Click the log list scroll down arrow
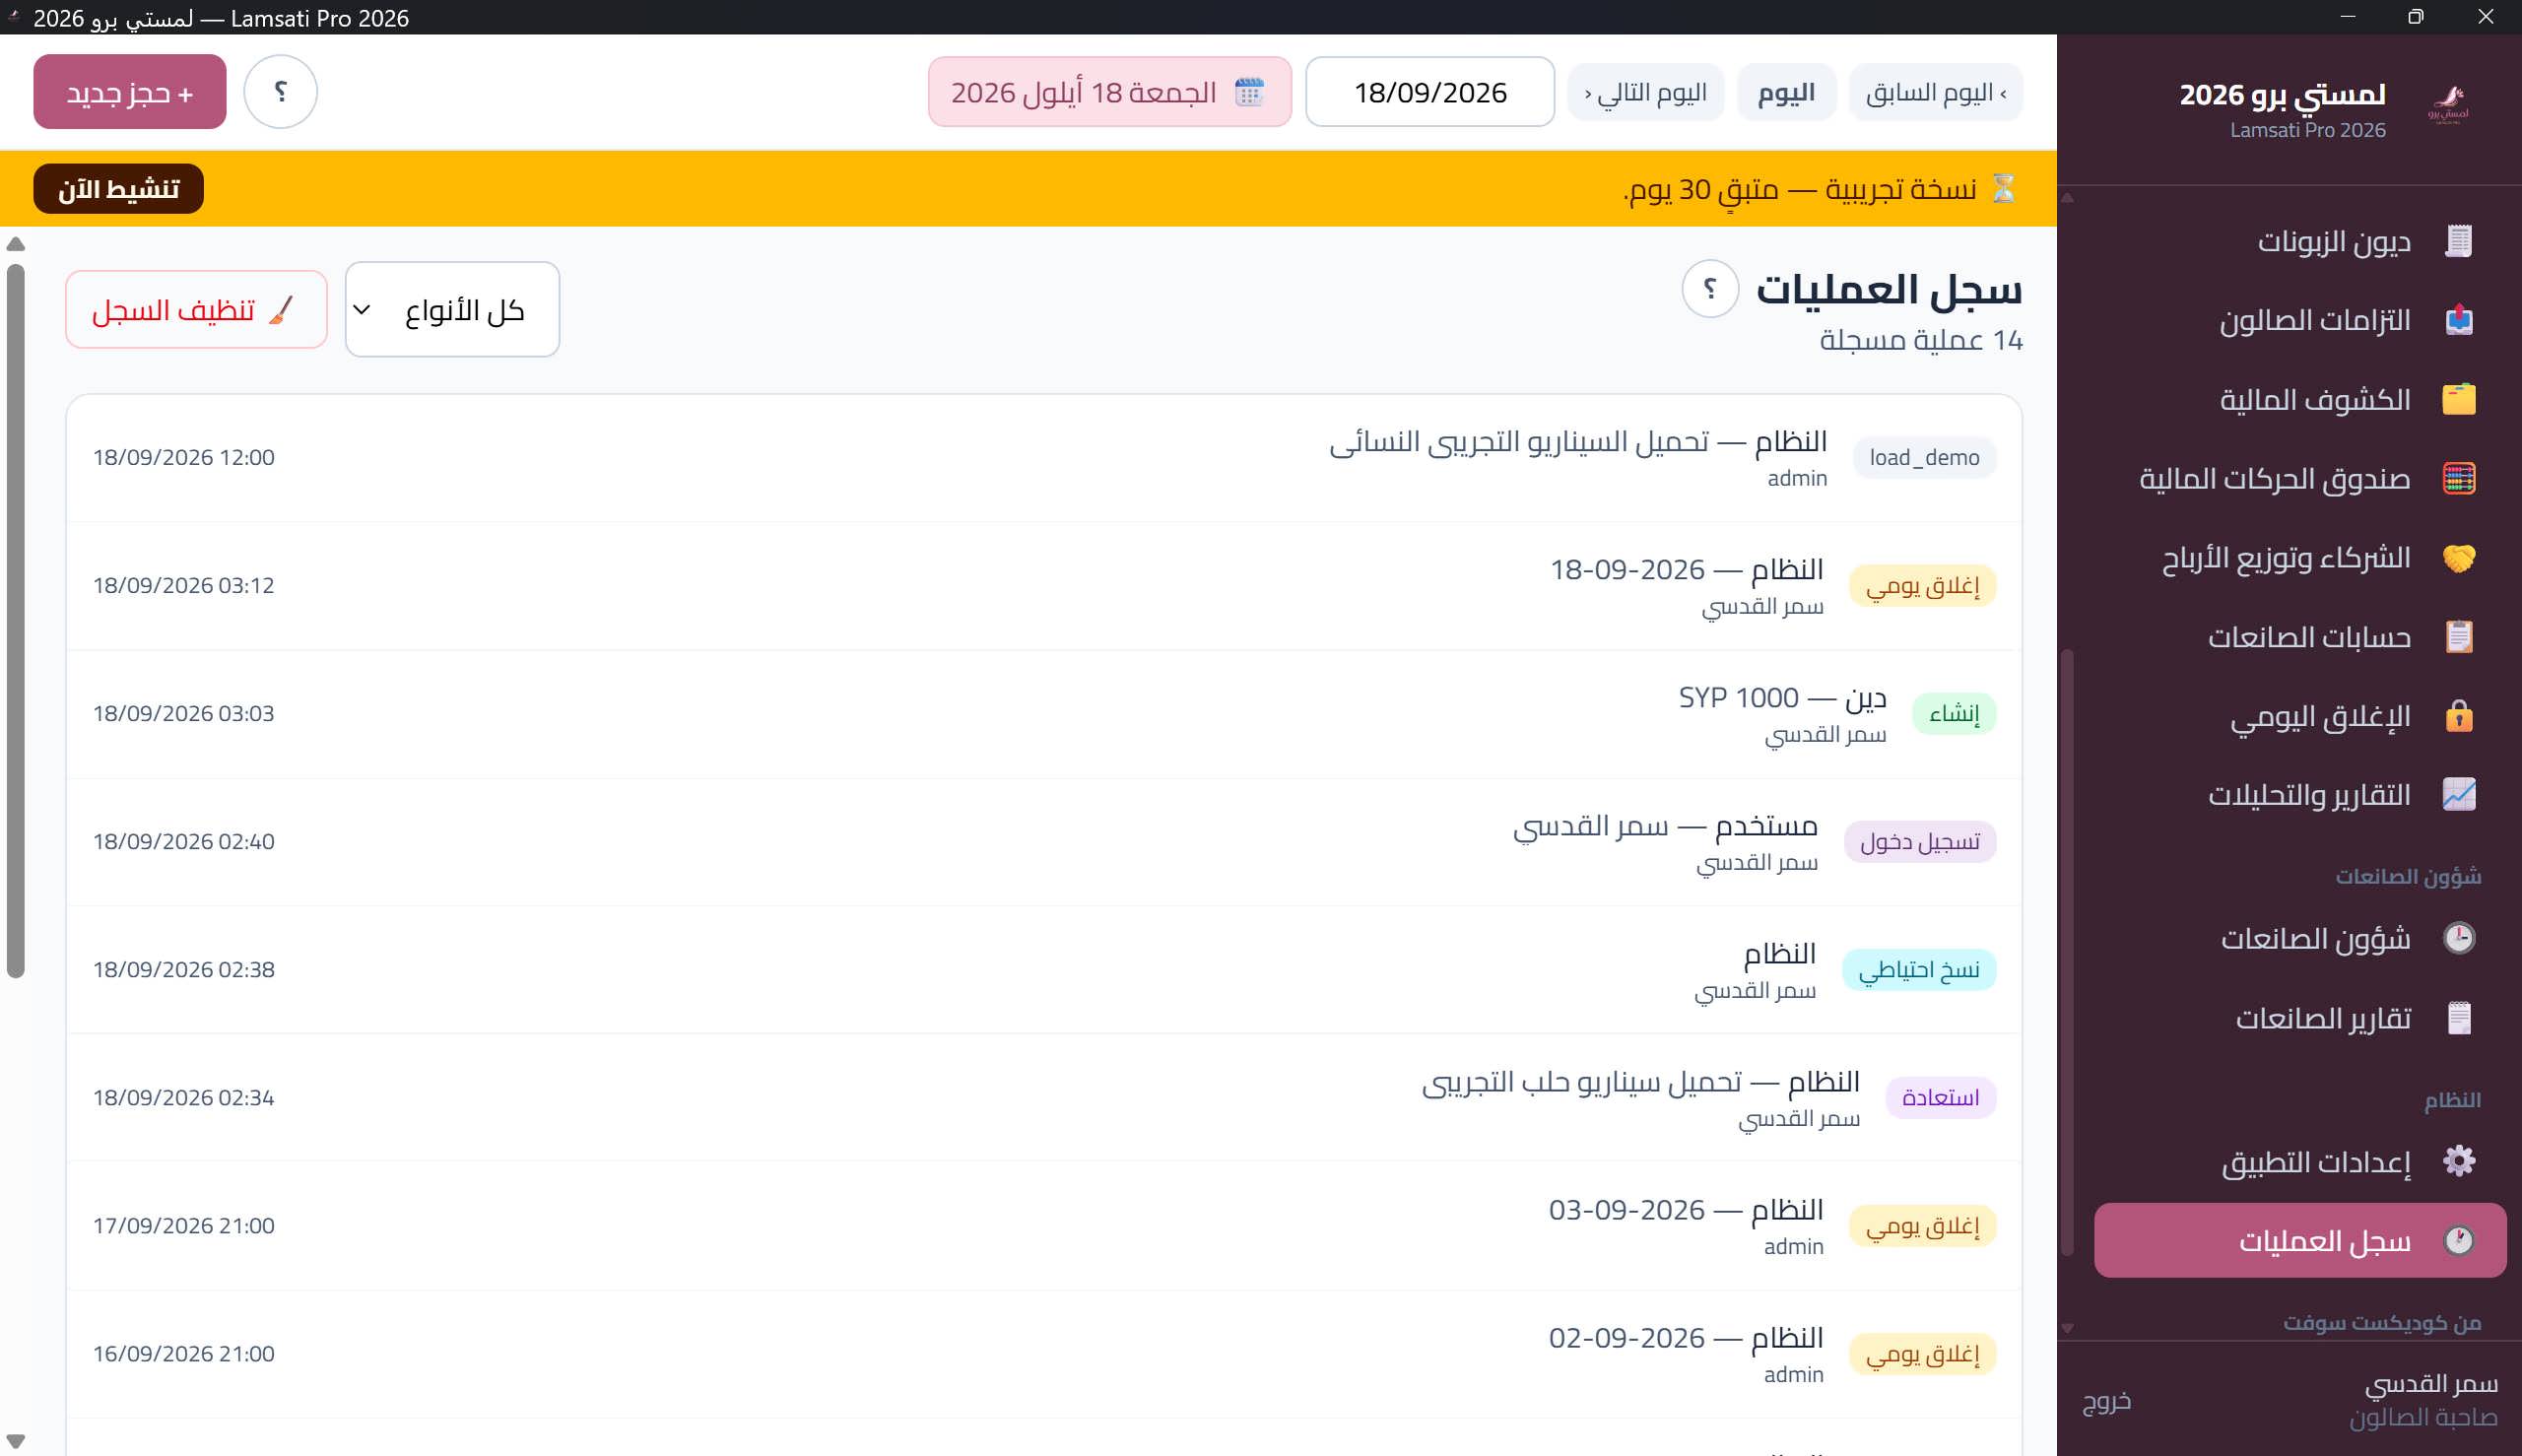2522x1456 pixels. 16,1441
